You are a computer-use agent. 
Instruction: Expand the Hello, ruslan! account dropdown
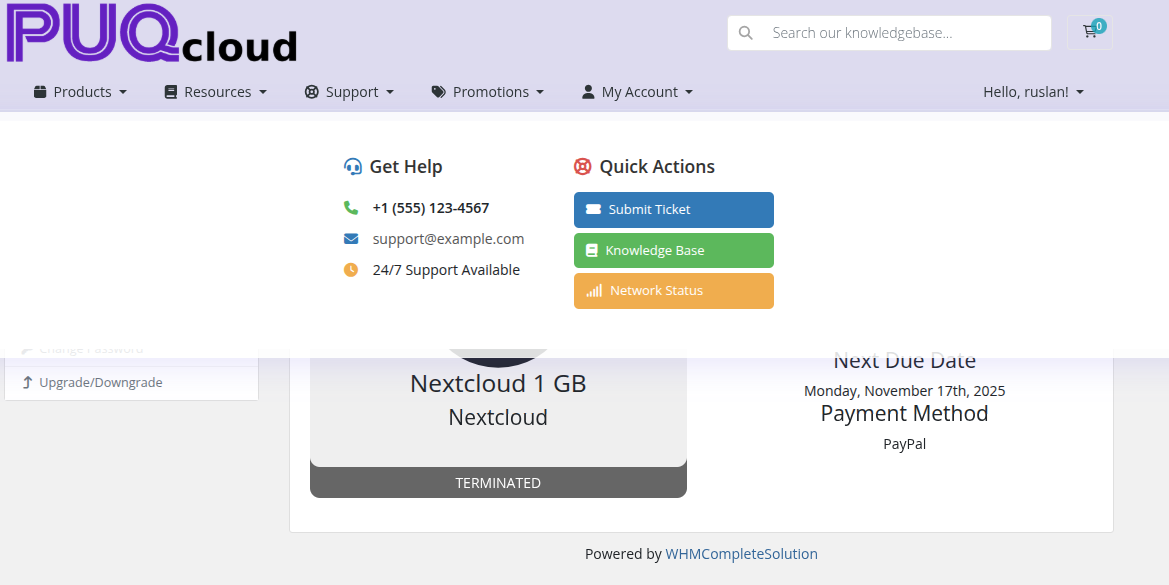1033,91
